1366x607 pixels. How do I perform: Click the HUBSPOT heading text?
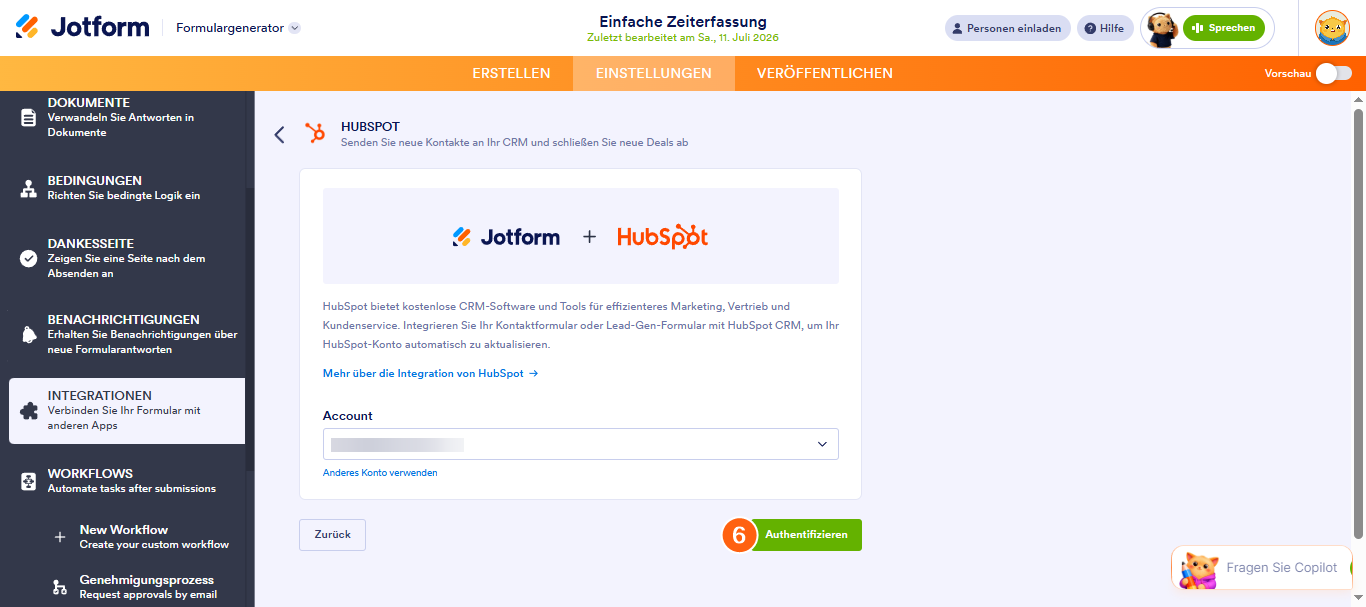(370, 126)
